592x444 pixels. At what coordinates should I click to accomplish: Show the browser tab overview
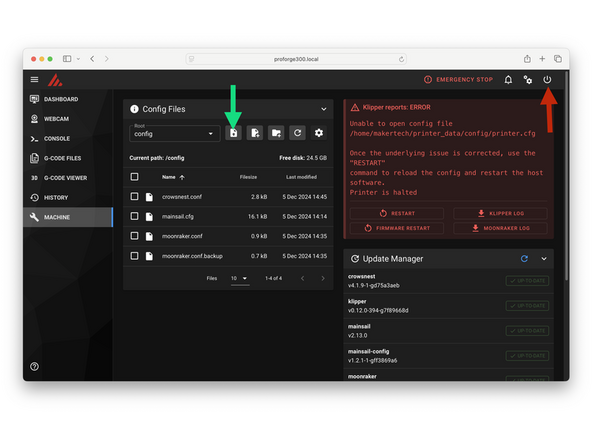tap(558, 59)
